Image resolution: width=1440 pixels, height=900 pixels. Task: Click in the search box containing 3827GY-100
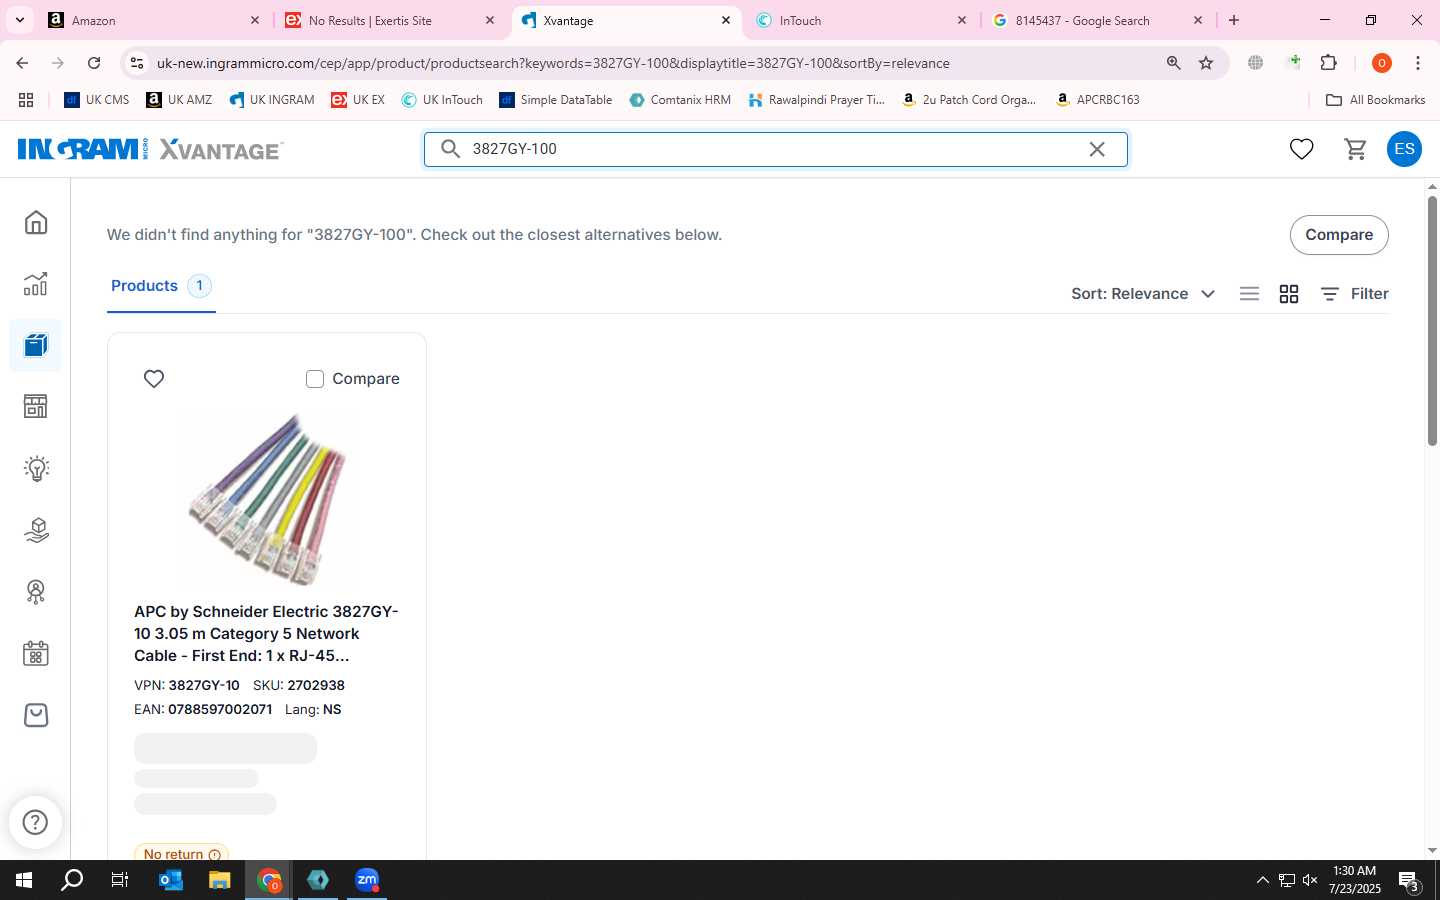pos(775,149)
